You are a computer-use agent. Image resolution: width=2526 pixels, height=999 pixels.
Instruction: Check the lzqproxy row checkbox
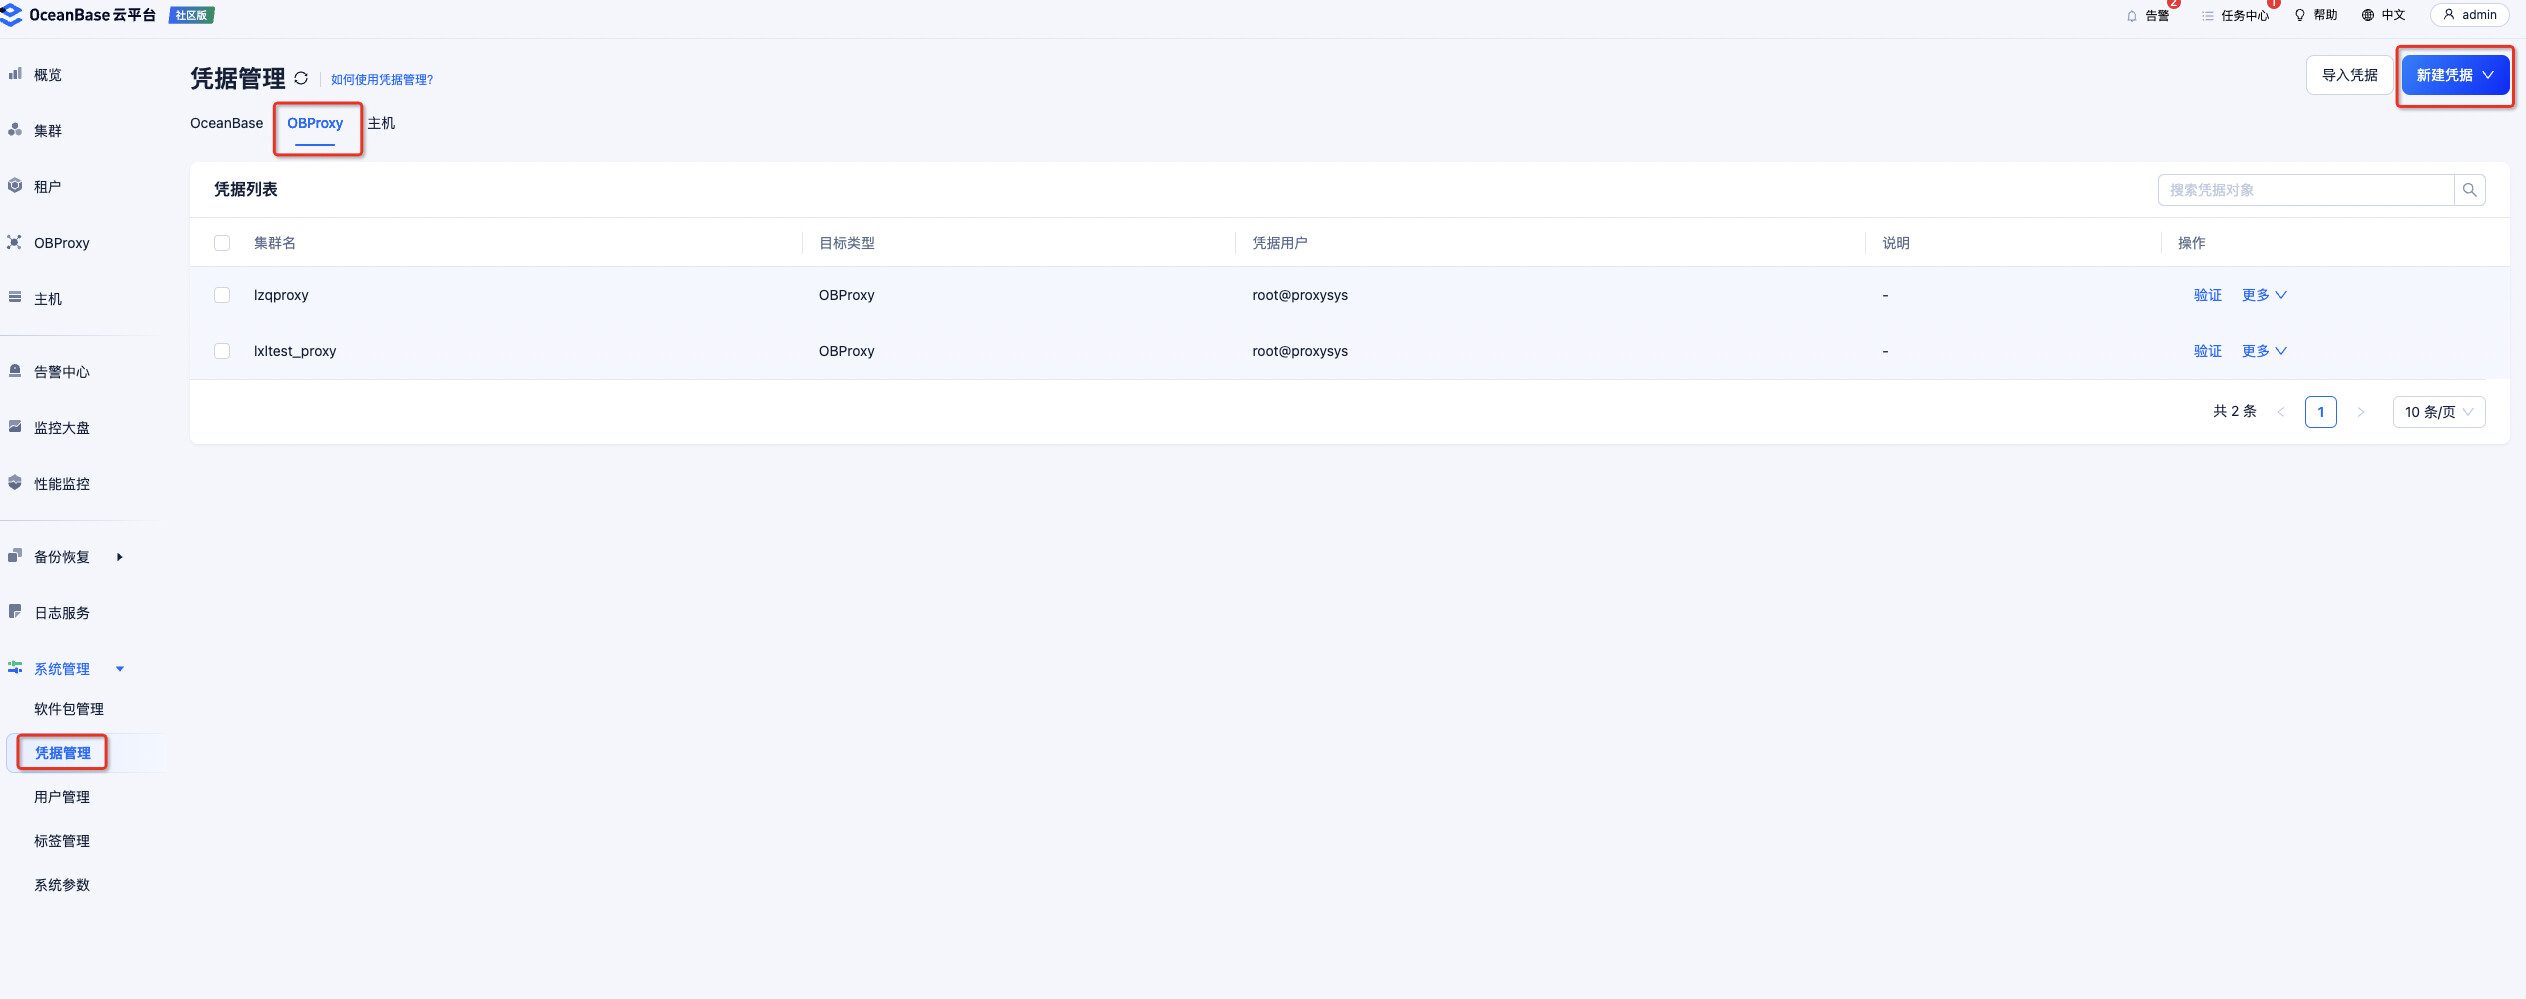click(222, 295)
